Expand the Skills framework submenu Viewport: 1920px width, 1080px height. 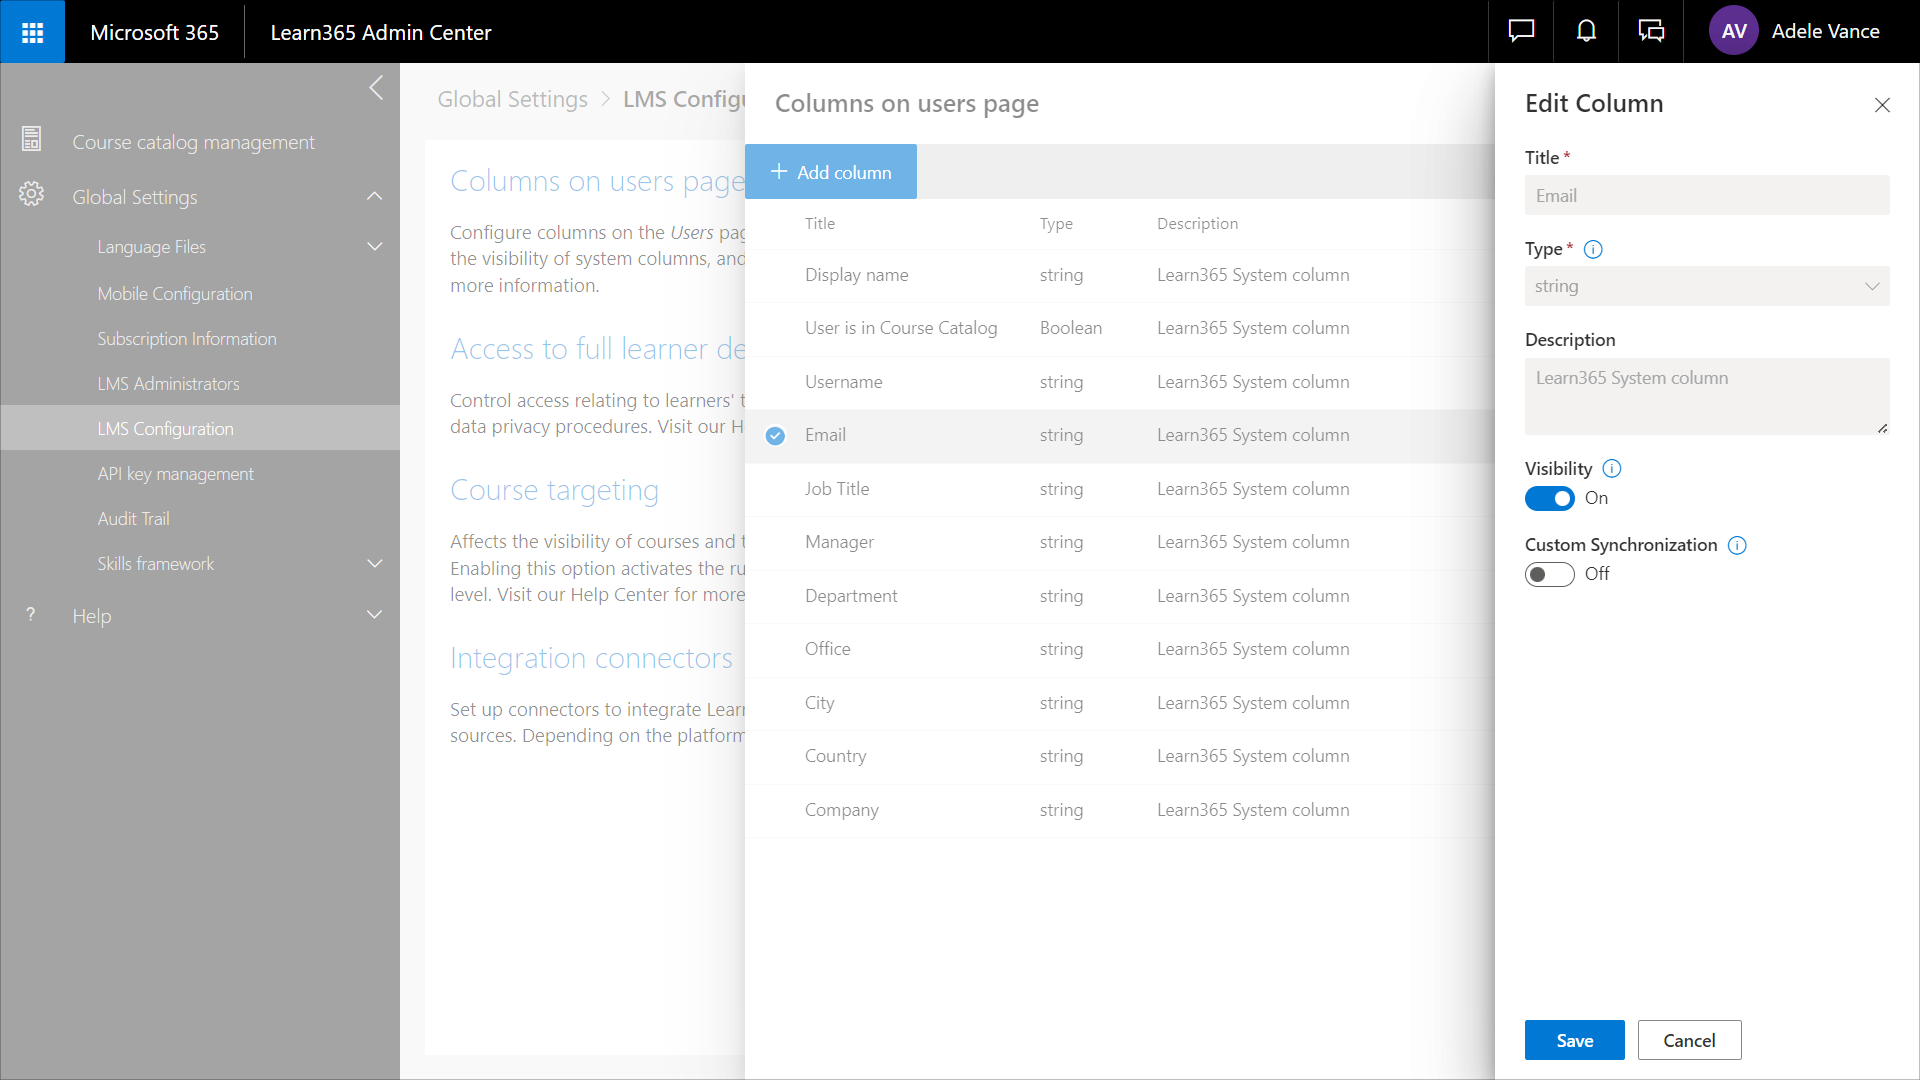pyautogui.click(x=375, y=564)
